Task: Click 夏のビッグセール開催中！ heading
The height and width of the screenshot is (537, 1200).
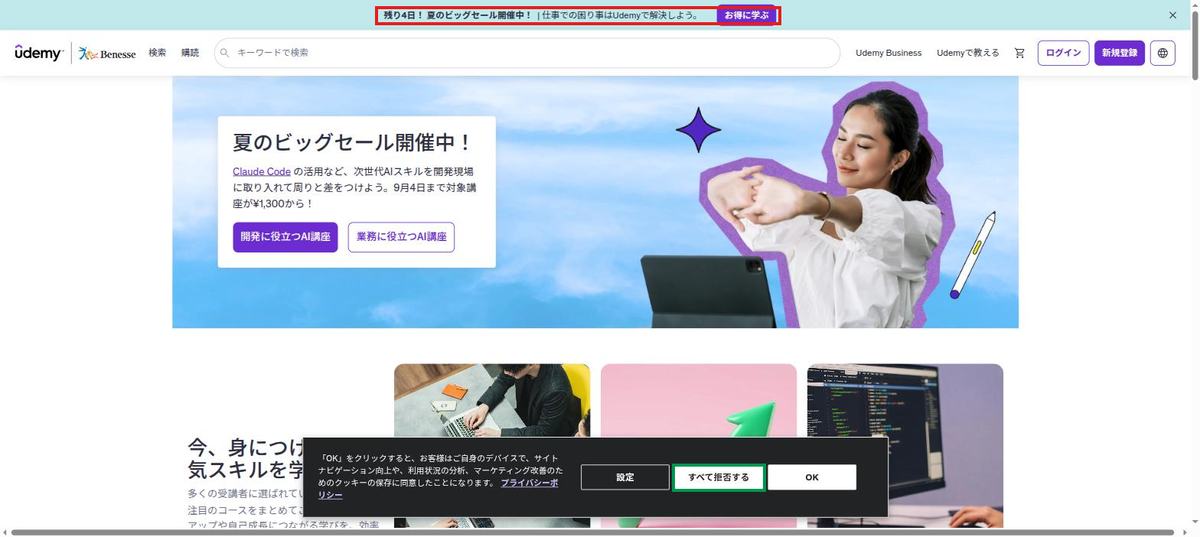Action: 352,142
